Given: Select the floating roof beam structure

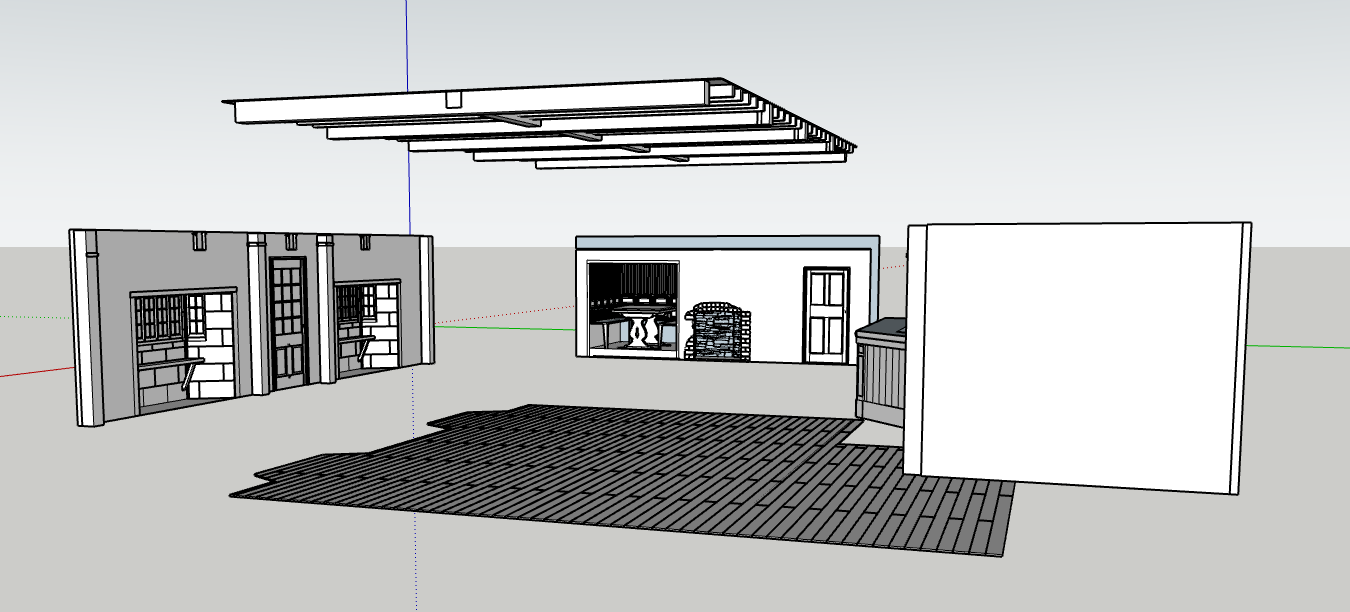Looking at the screenshot, I should (x=540, y=125).
